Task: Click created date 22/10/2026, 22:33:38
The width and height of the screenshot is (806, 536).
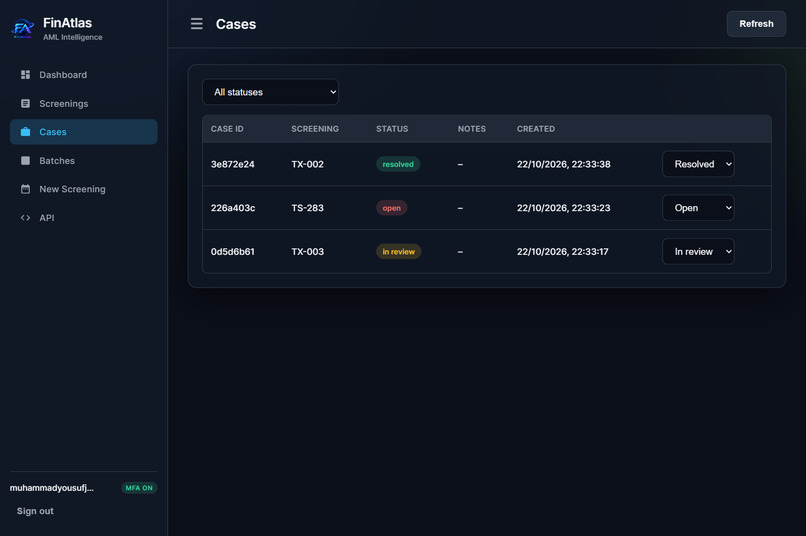Action: point(563,164)
